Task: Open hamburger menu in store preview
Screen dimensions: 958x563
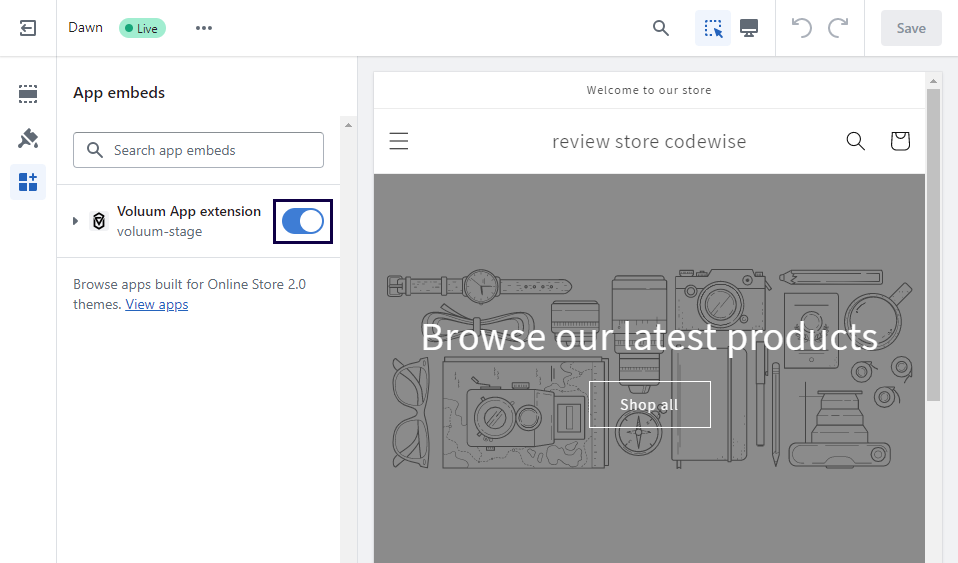Action: click(x=399, y=141)
